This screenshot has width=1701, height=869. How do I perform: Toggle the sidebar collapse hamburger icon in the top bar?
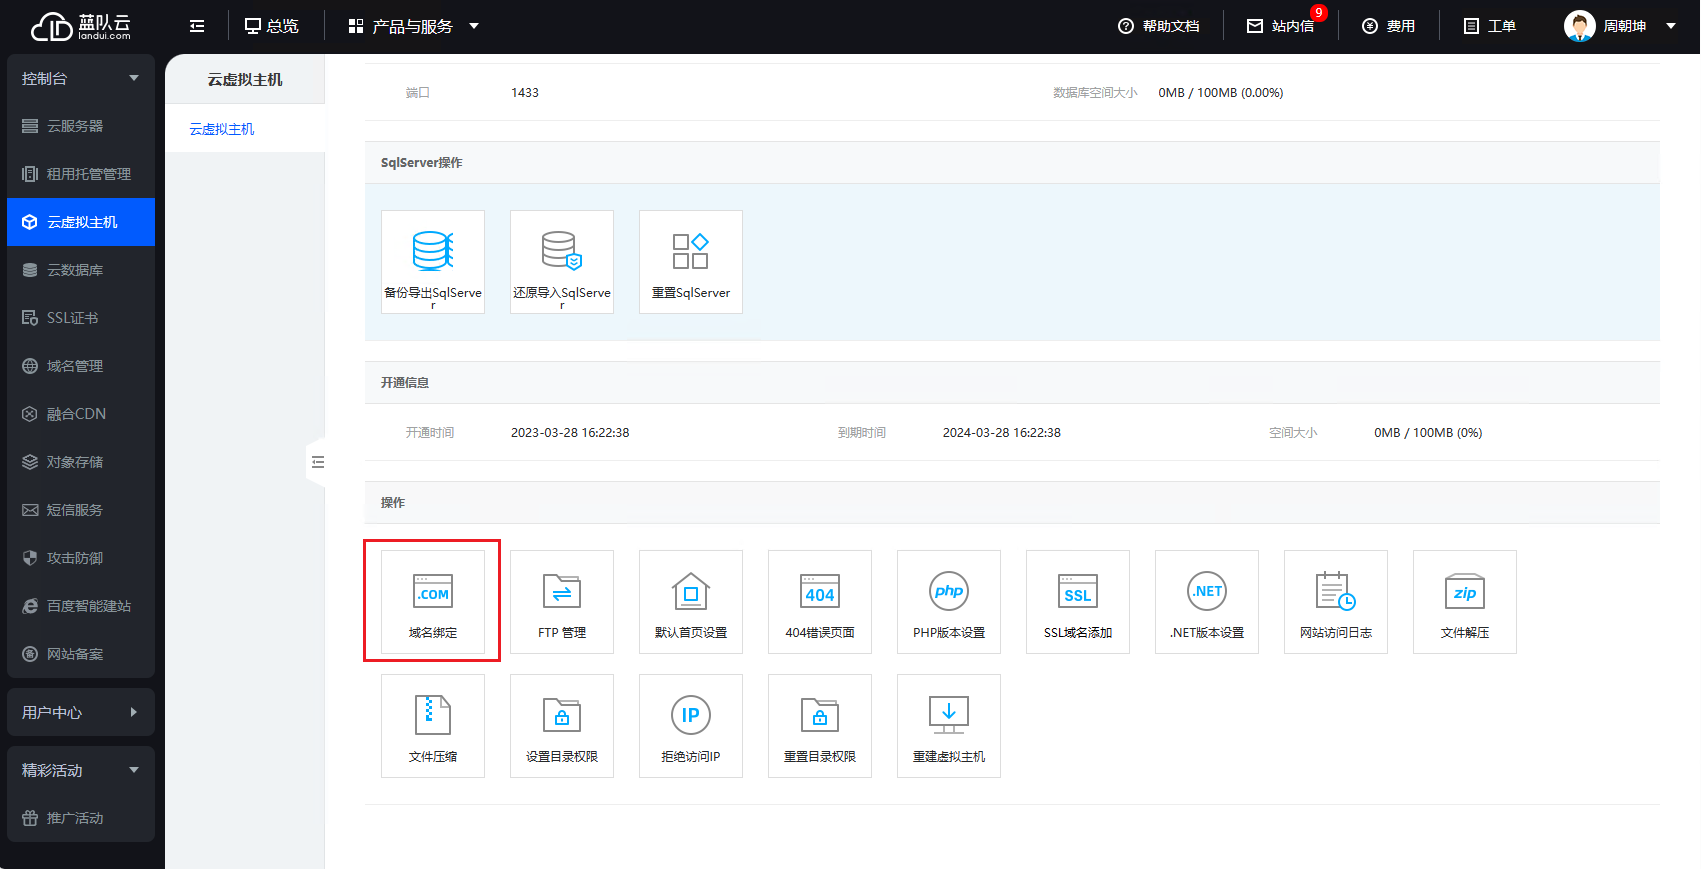pyautogui.click(x=197, y=26)
